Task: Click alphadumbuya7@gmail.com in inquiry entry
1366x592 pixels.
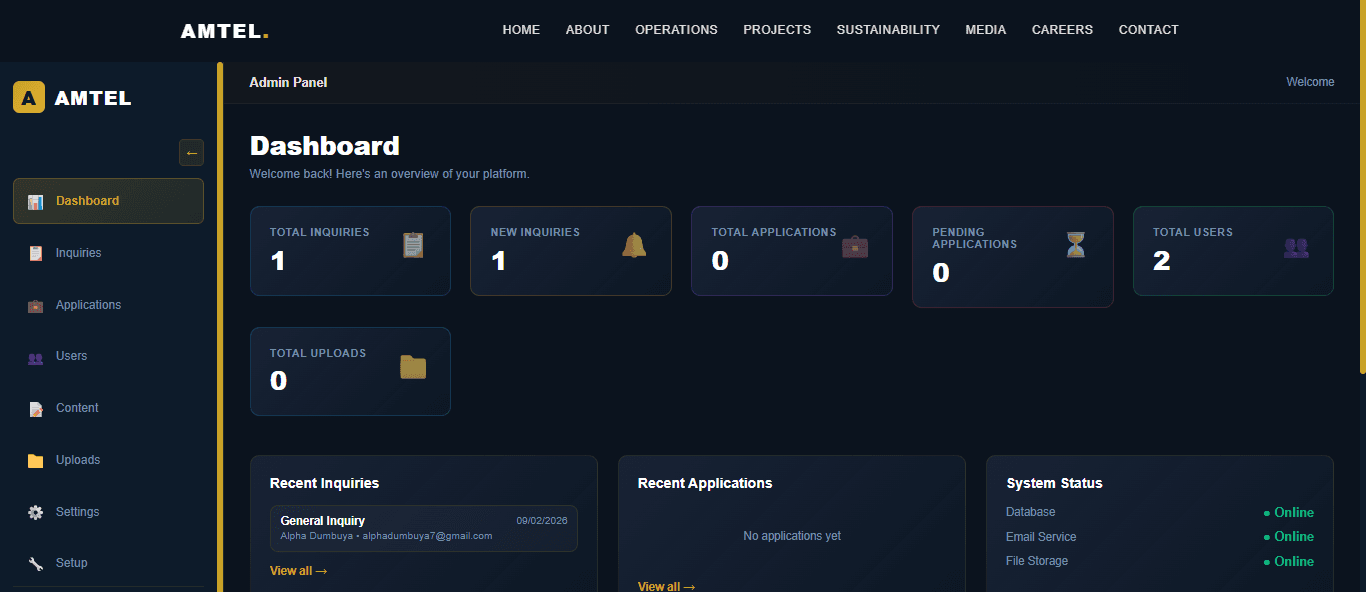Action: point(427,536)
